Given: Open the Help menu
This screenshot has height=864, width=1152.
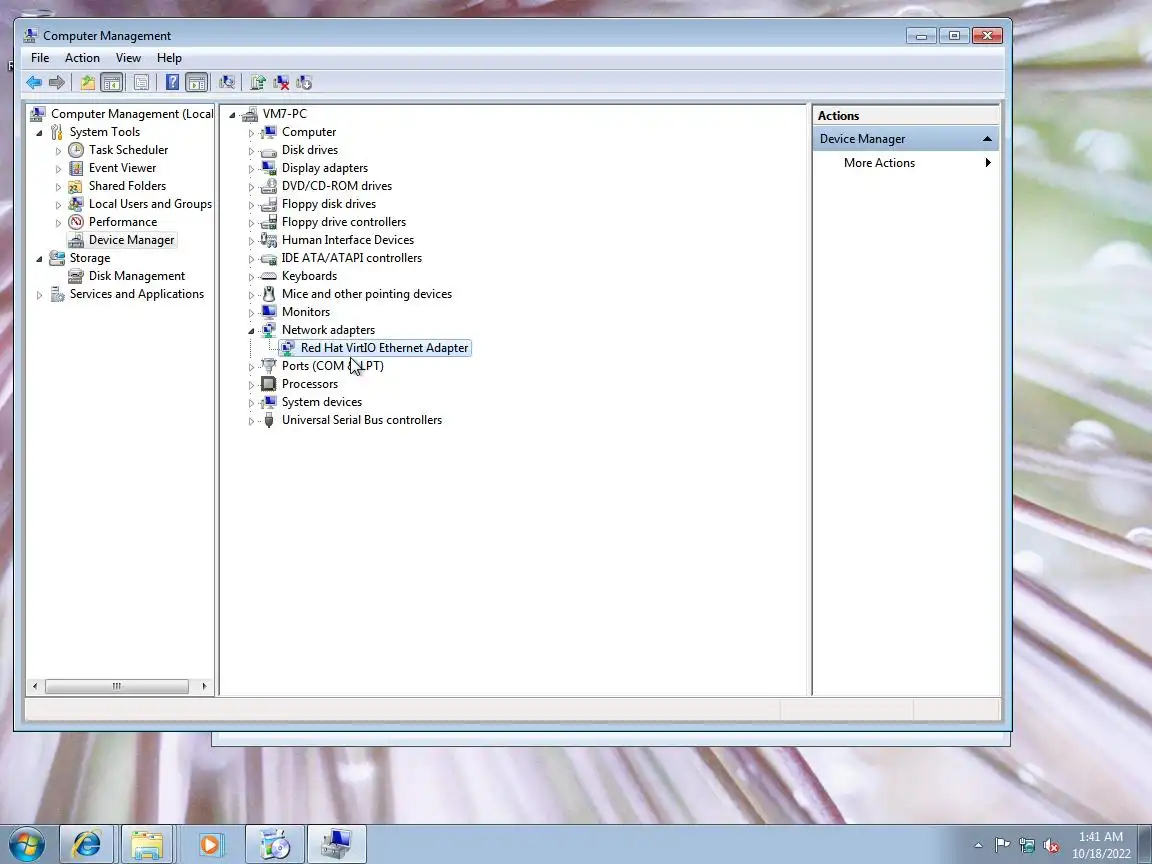Looking at the screenshot, I should click(x=169, y=57).
